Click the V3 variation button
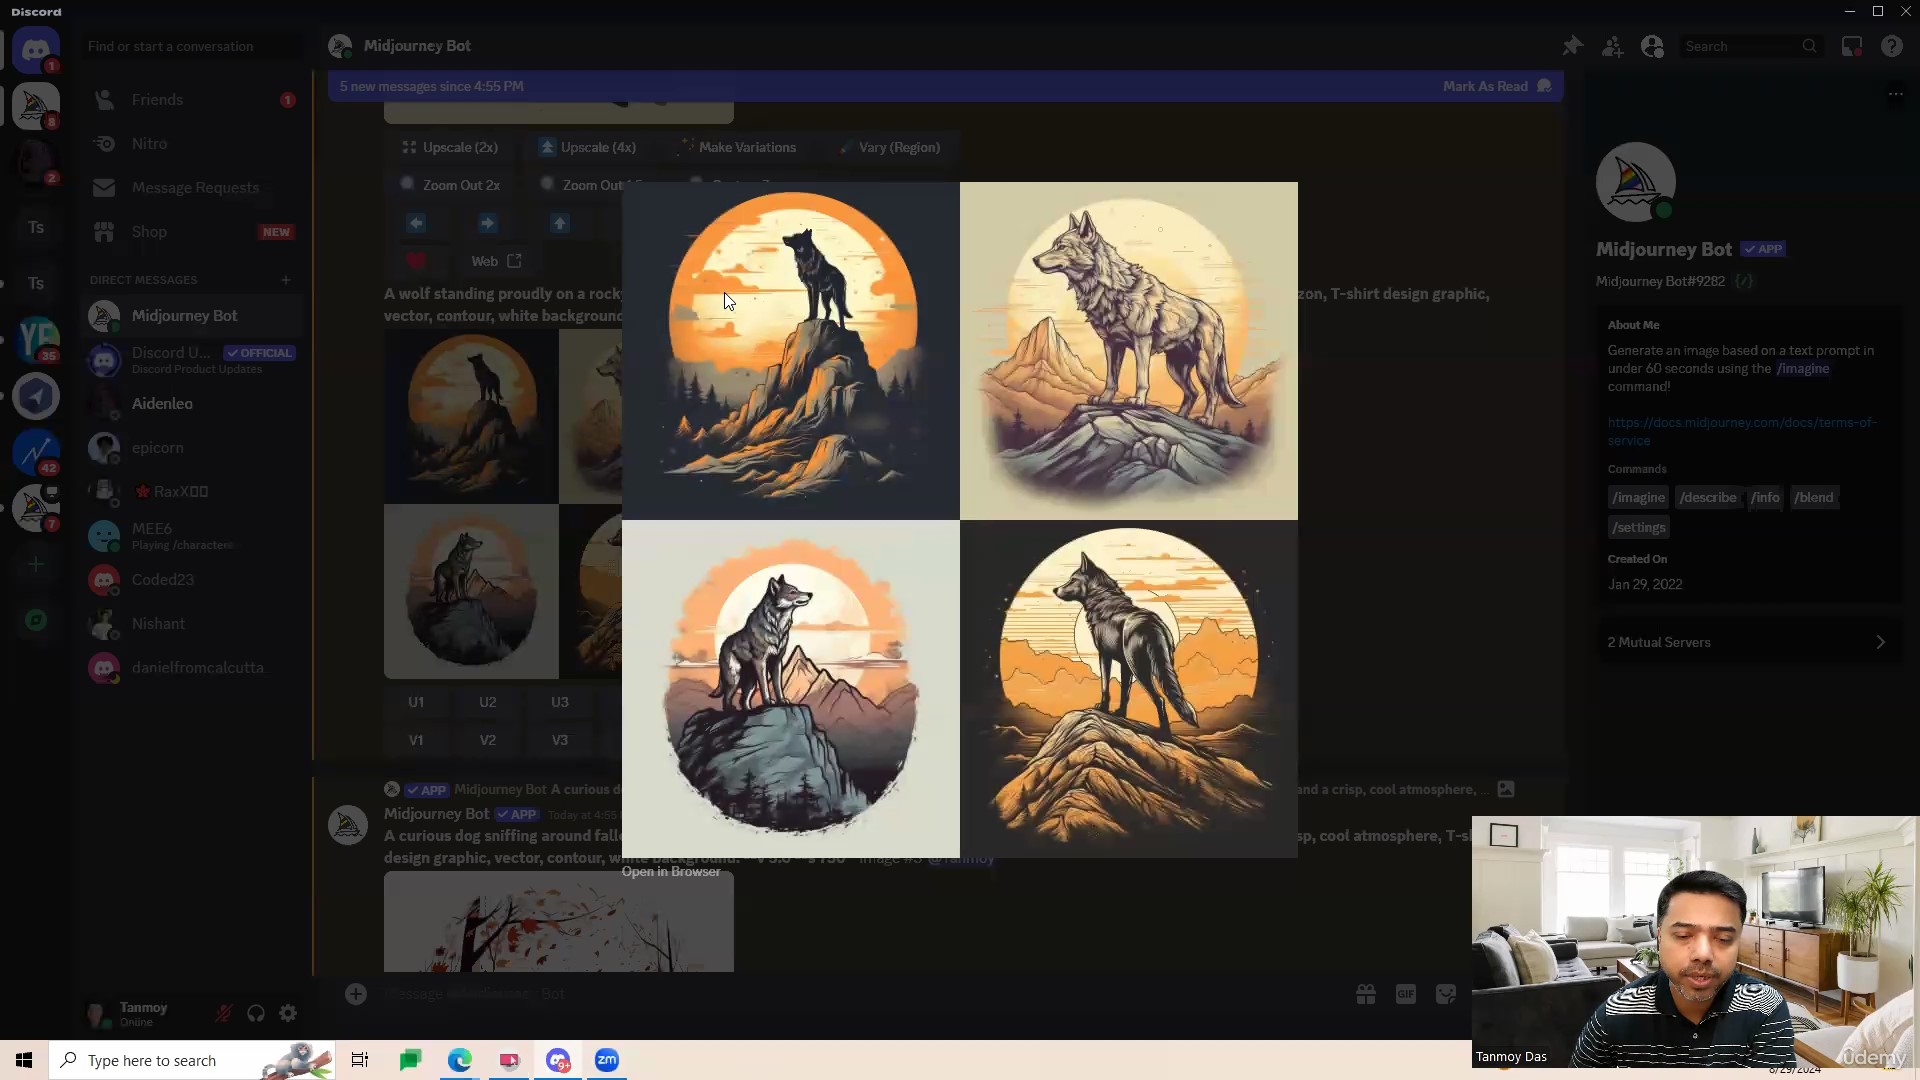Viewport: 1920px width, 1080px height. [560, 740]
